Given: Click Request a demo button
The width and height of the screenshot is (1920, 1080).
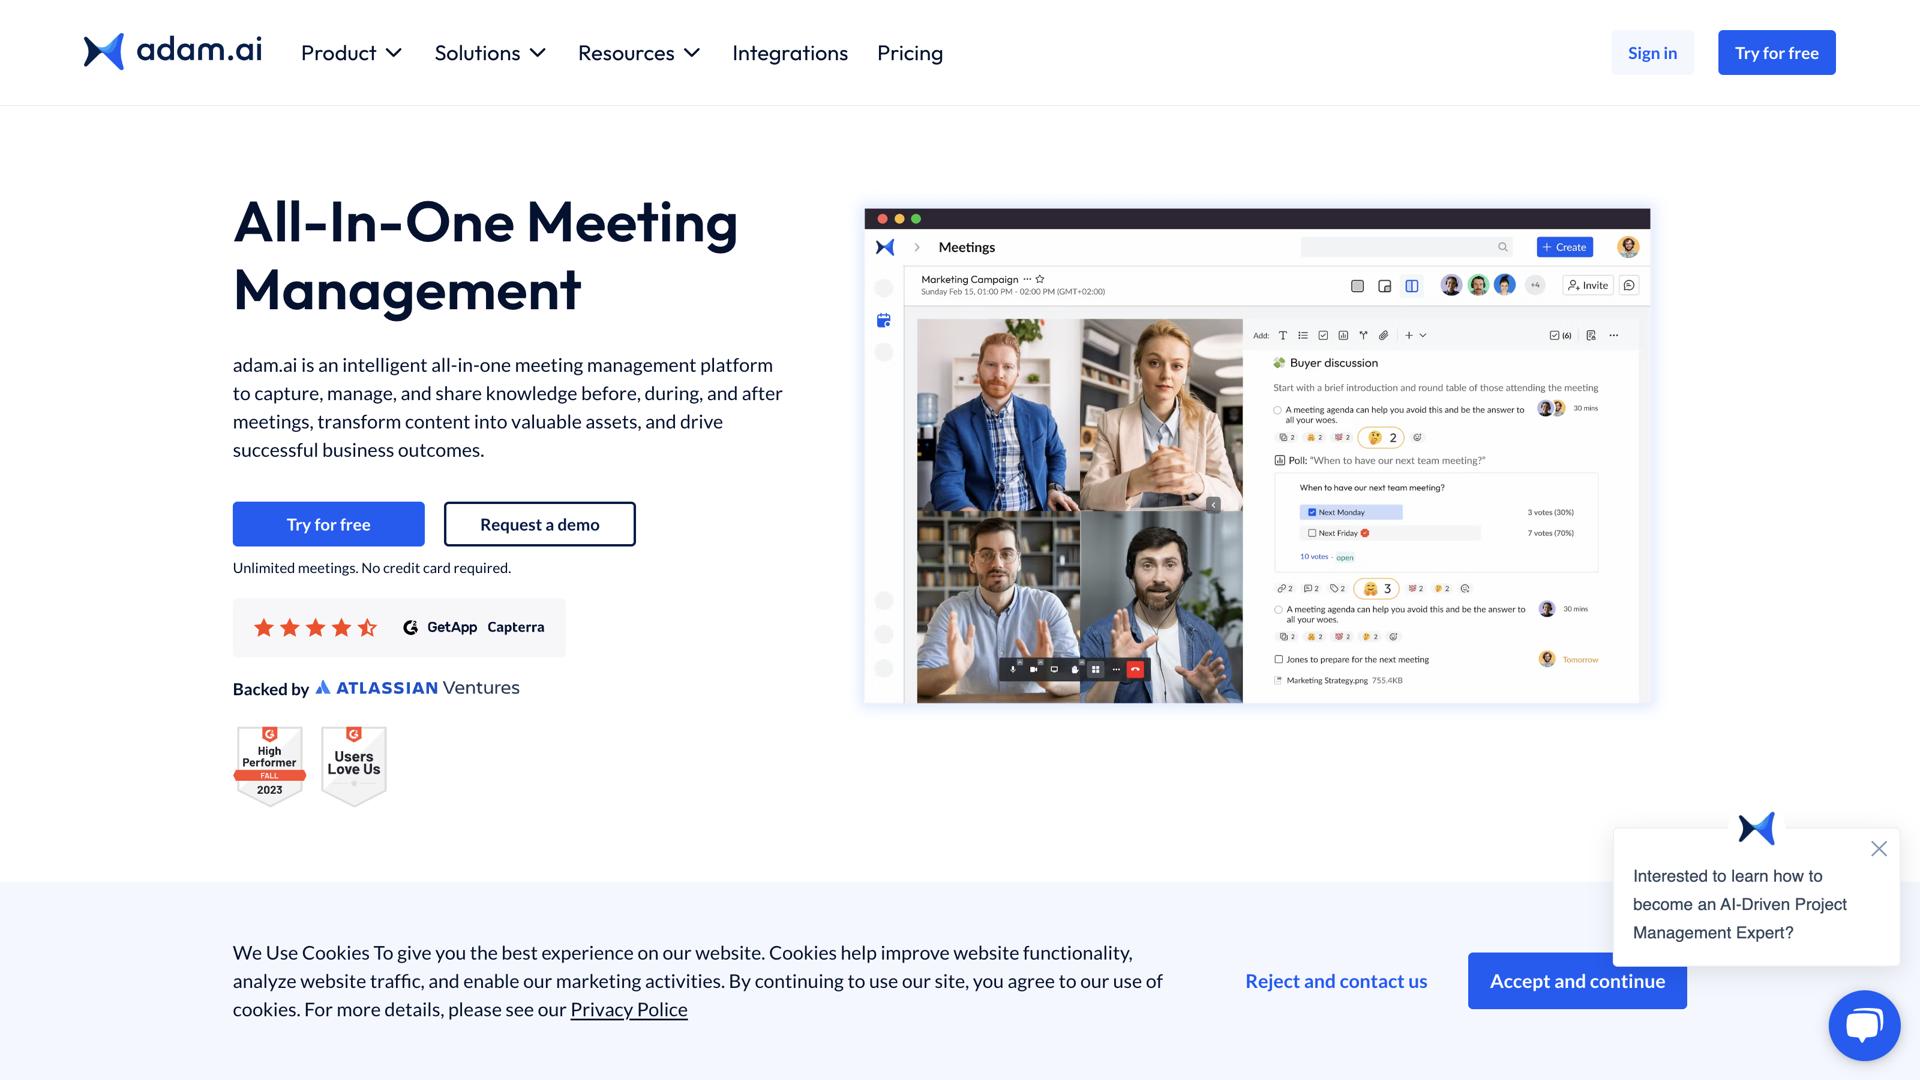Looking at the screenshot, I should (x=540, y=525).
